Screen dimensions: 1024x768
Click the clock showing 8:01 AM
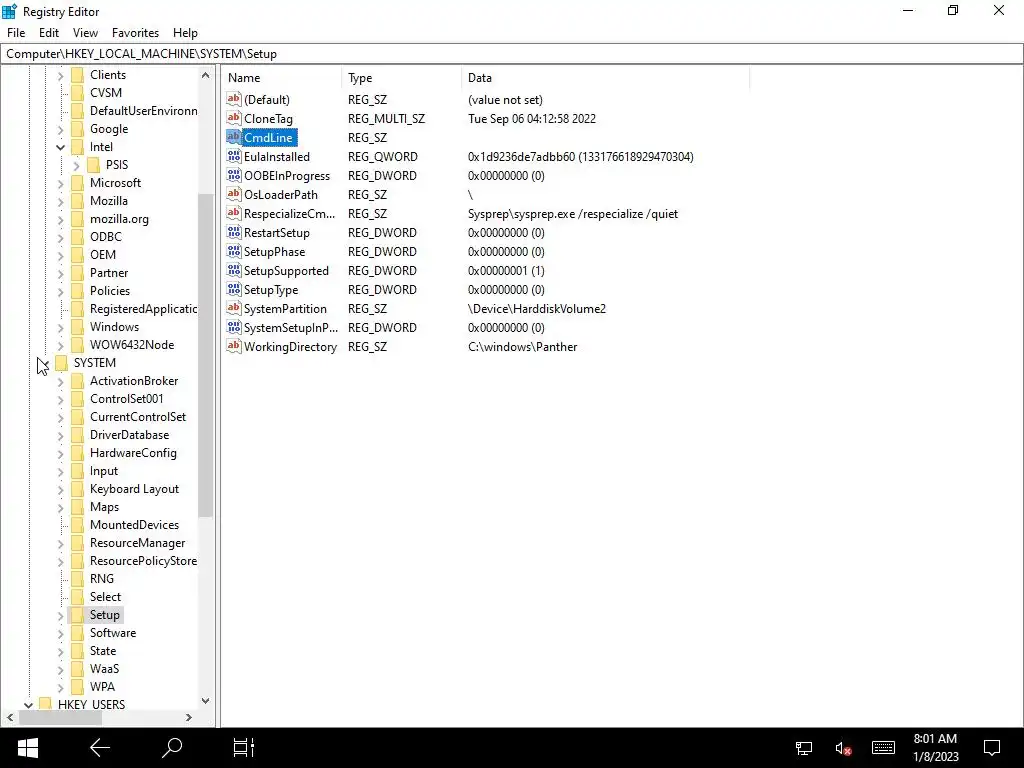pos(935,739)
